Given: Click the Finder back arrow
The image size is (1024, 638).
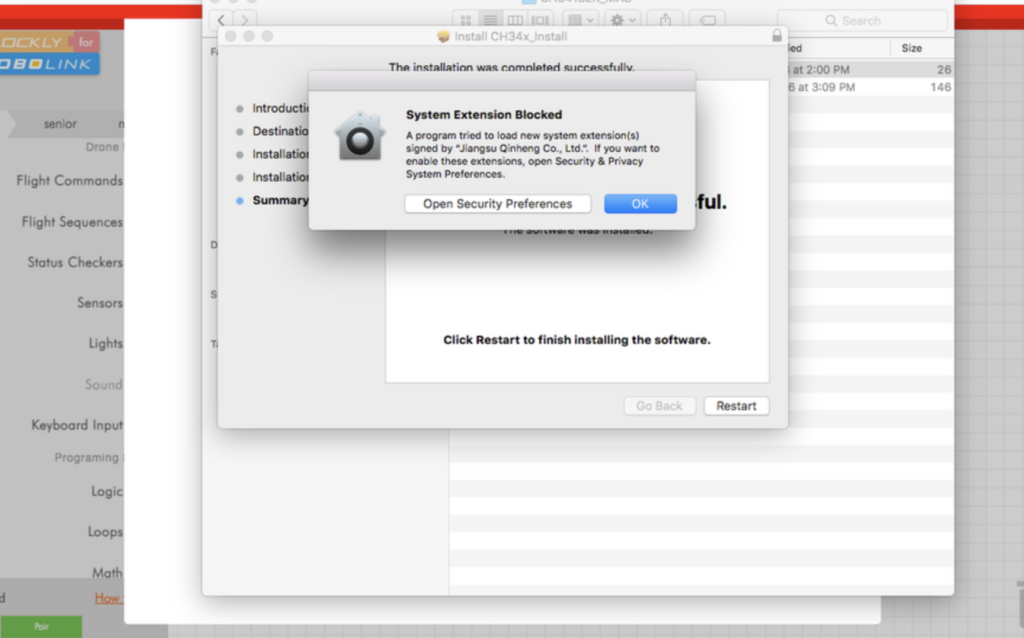Looking at the screenshot, I should pyautogui.click(x=221, y=20).
